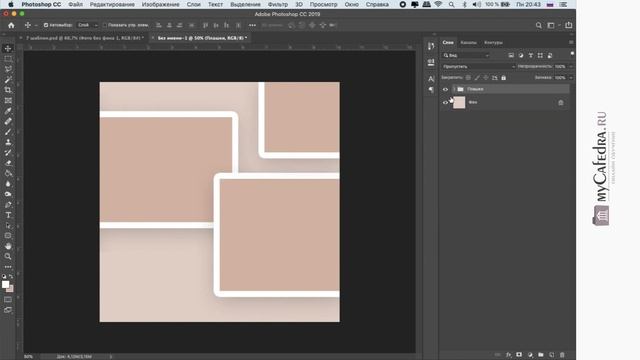This screenshot has height=360, width=640.
Task: Toggle lock position button
Action: click(x=486, y=78)
